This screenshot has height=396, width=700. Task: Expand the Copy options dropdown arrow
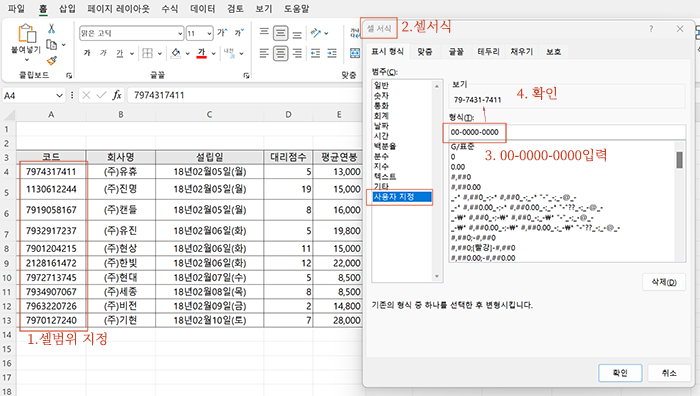64,45
